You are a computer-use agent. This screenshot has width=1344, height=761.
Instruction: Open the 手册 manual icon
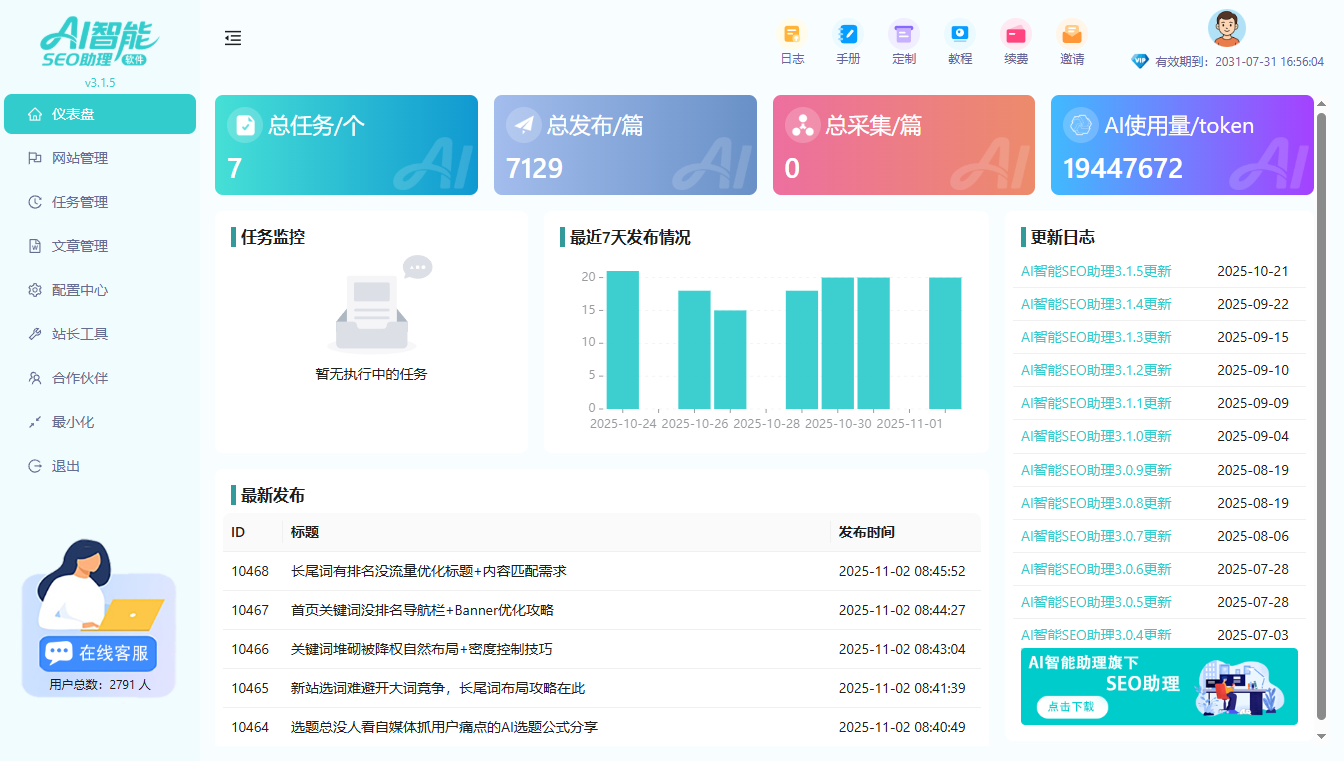pyautogui.click(x=848, y=34)
